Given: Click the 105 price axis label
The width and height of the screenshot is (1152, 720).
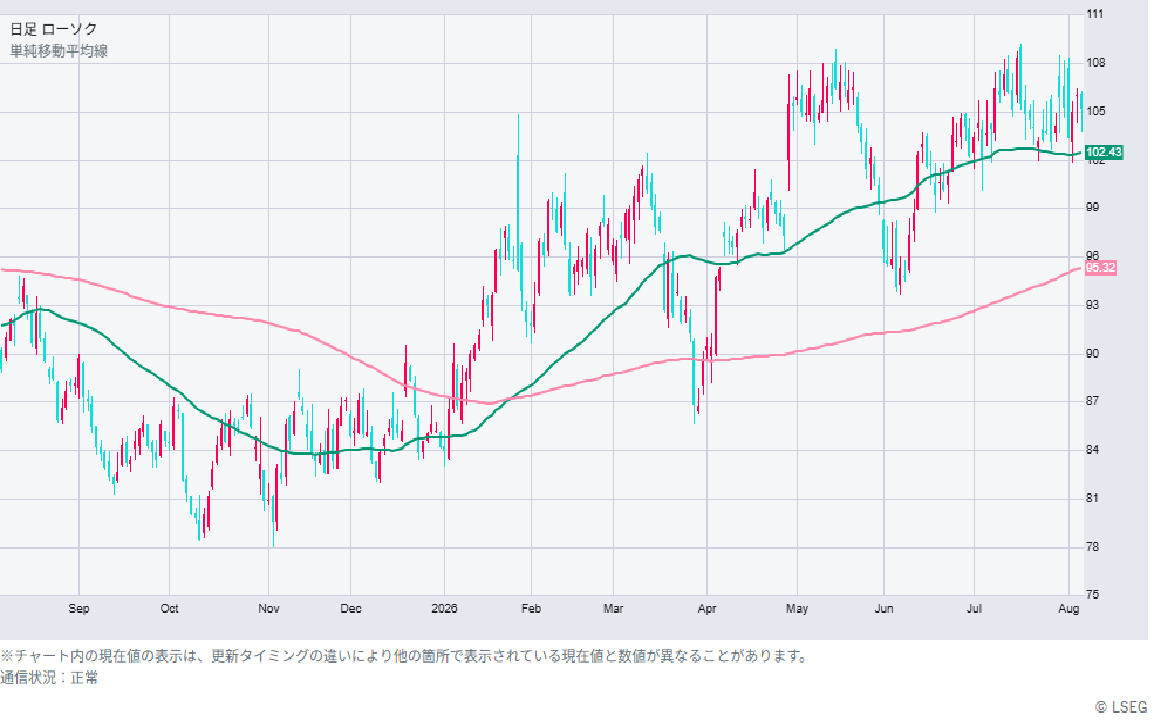Looking at the screenshot, I should click(1095, 111).
